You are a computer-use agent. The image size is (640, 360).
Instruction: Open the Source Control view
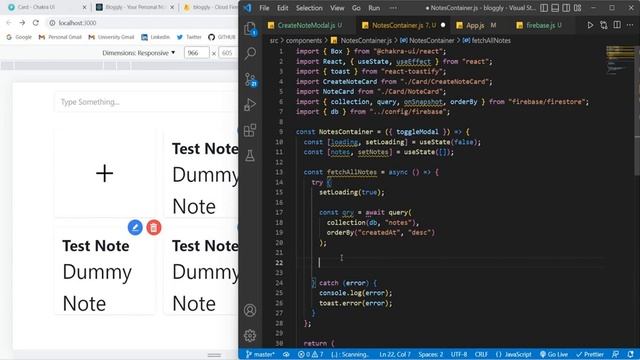point(250,79)
